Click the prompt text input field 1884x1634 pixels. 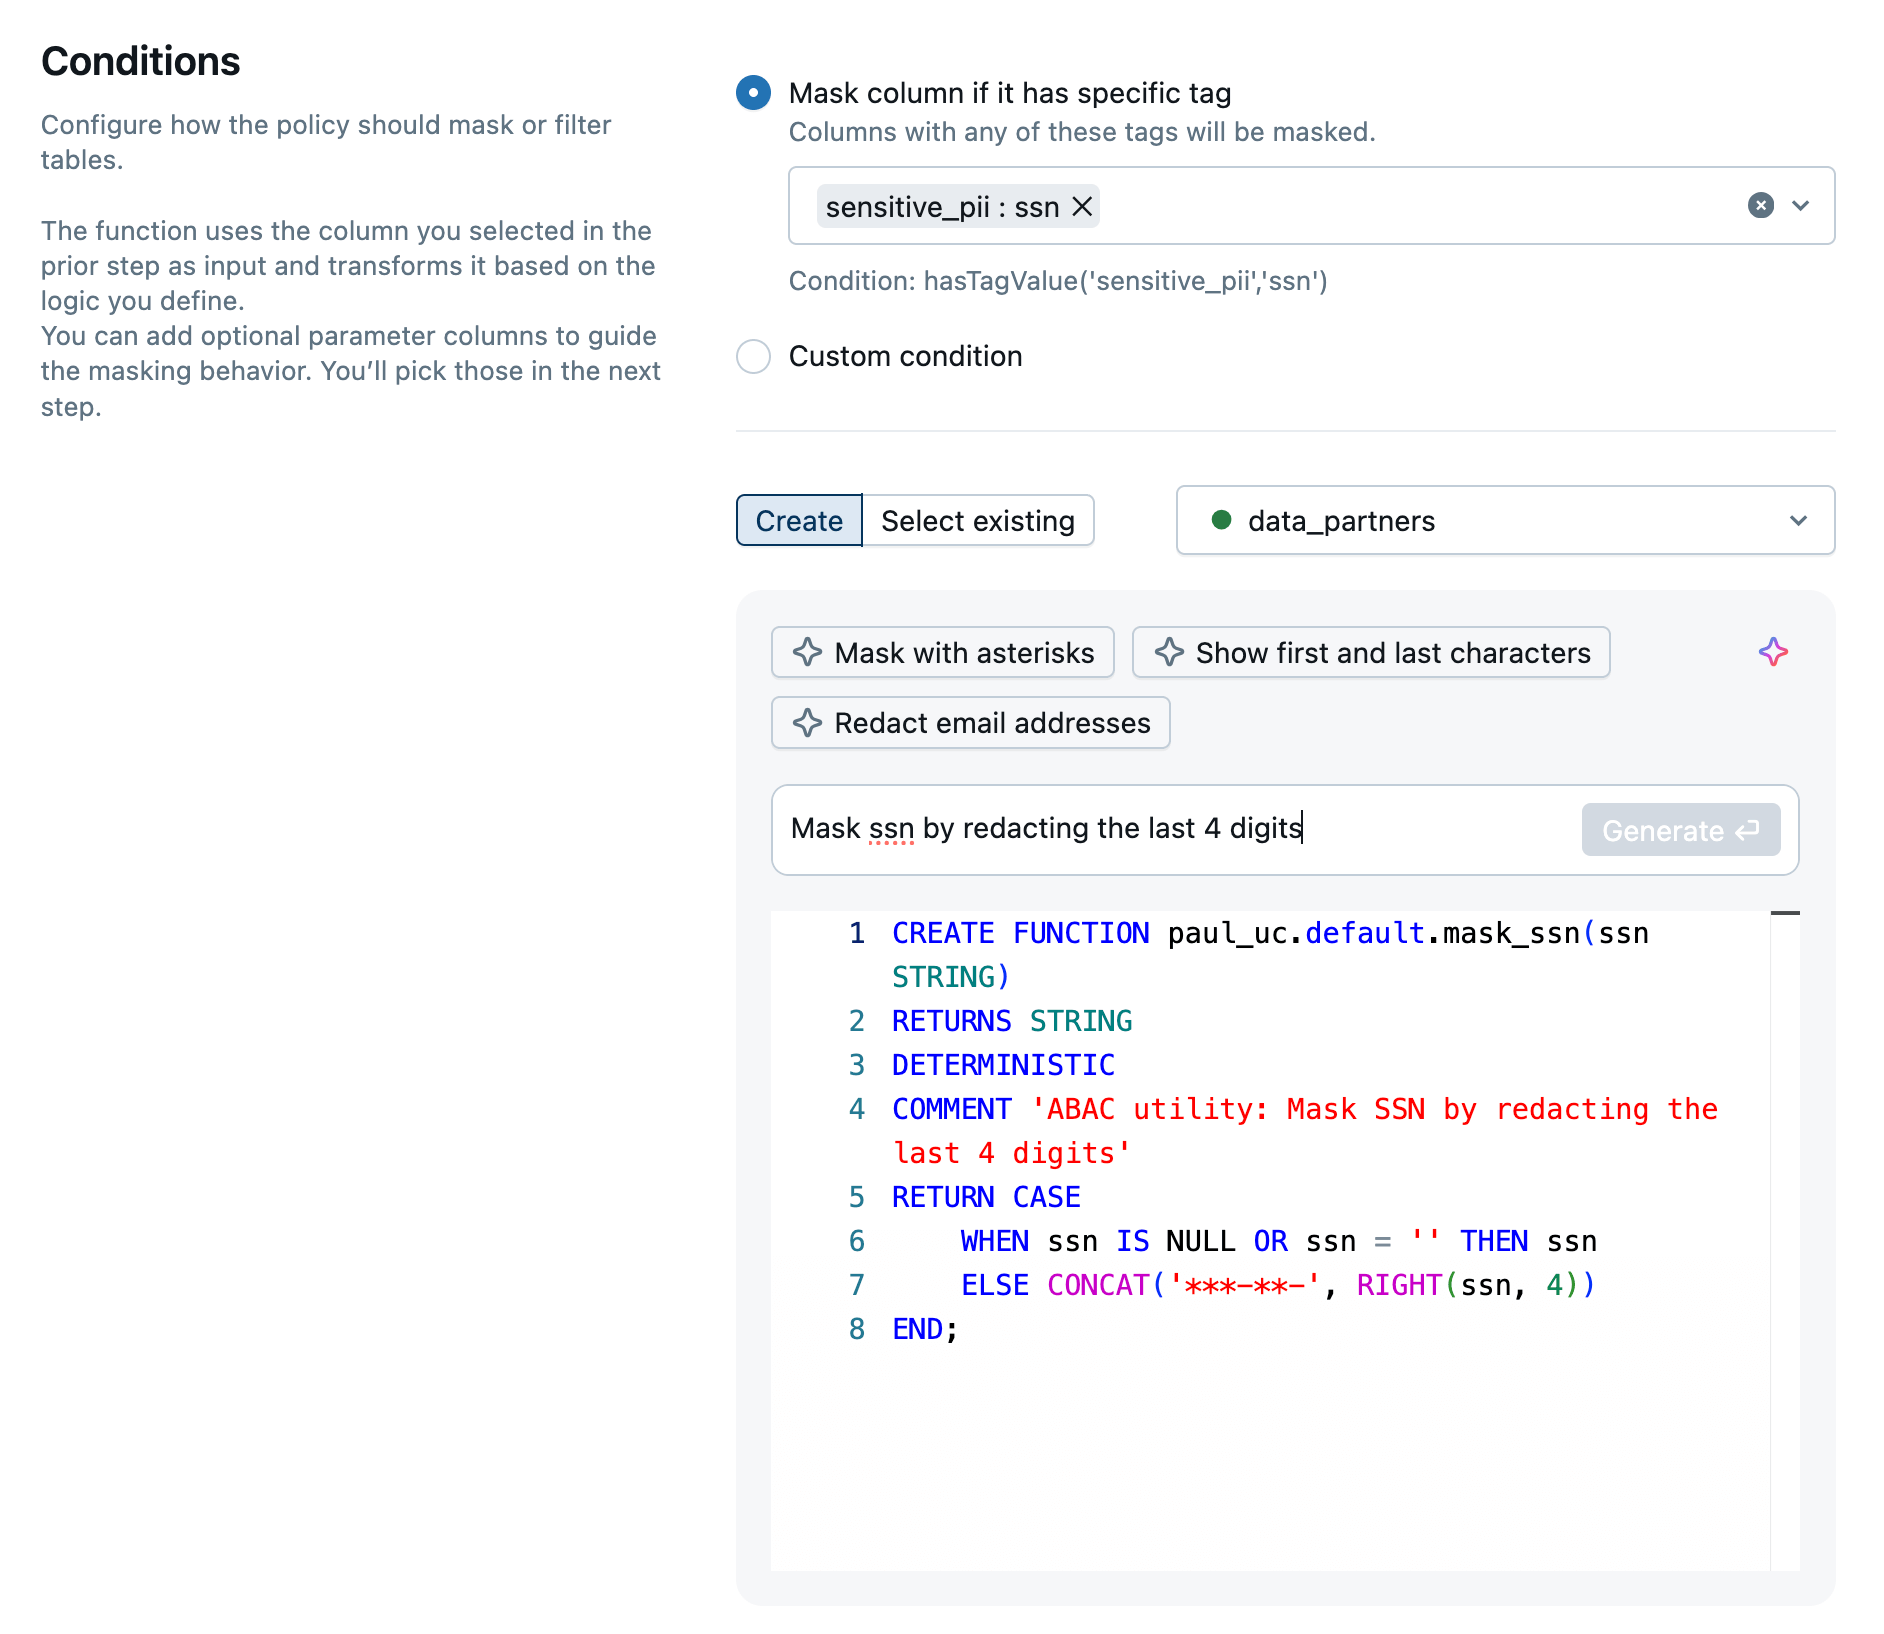coord(1170,829)
